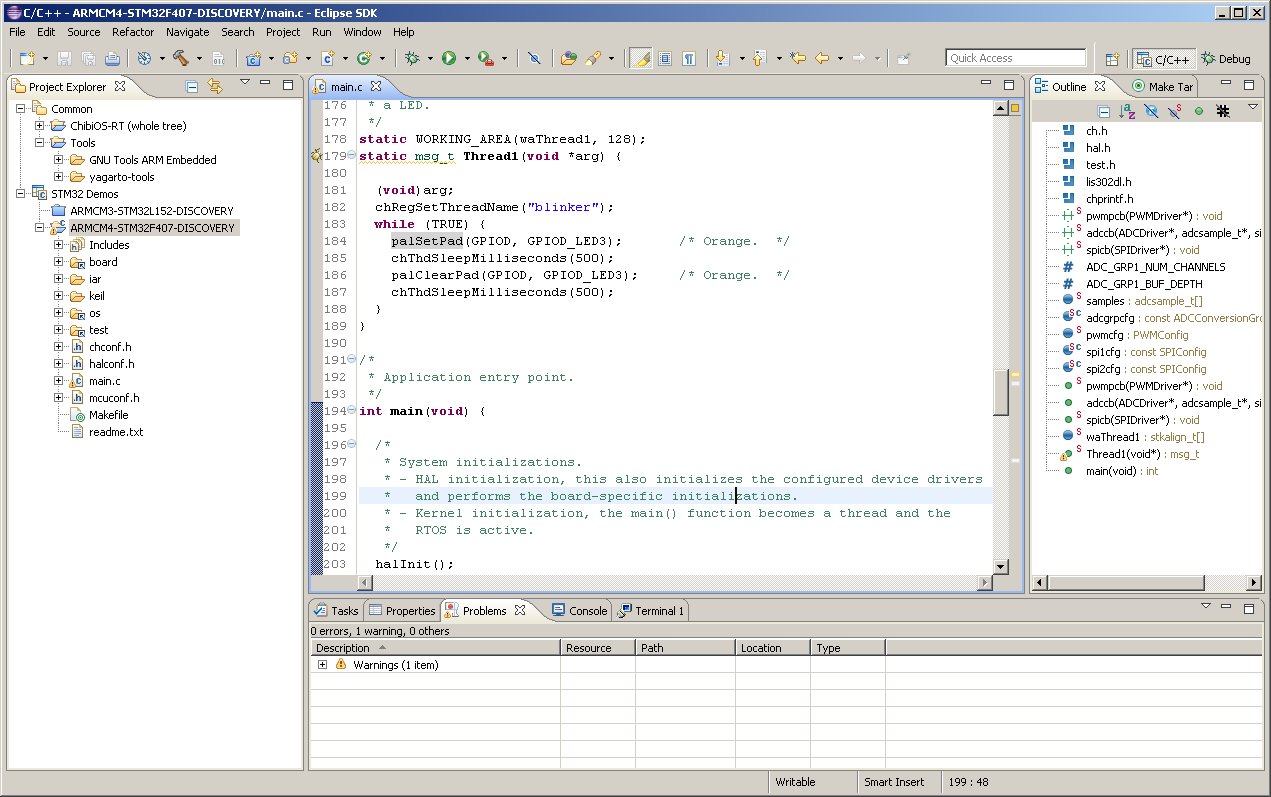
Task: Collapse all in the Project Explorer toolbar
Action: click(192, 86)
